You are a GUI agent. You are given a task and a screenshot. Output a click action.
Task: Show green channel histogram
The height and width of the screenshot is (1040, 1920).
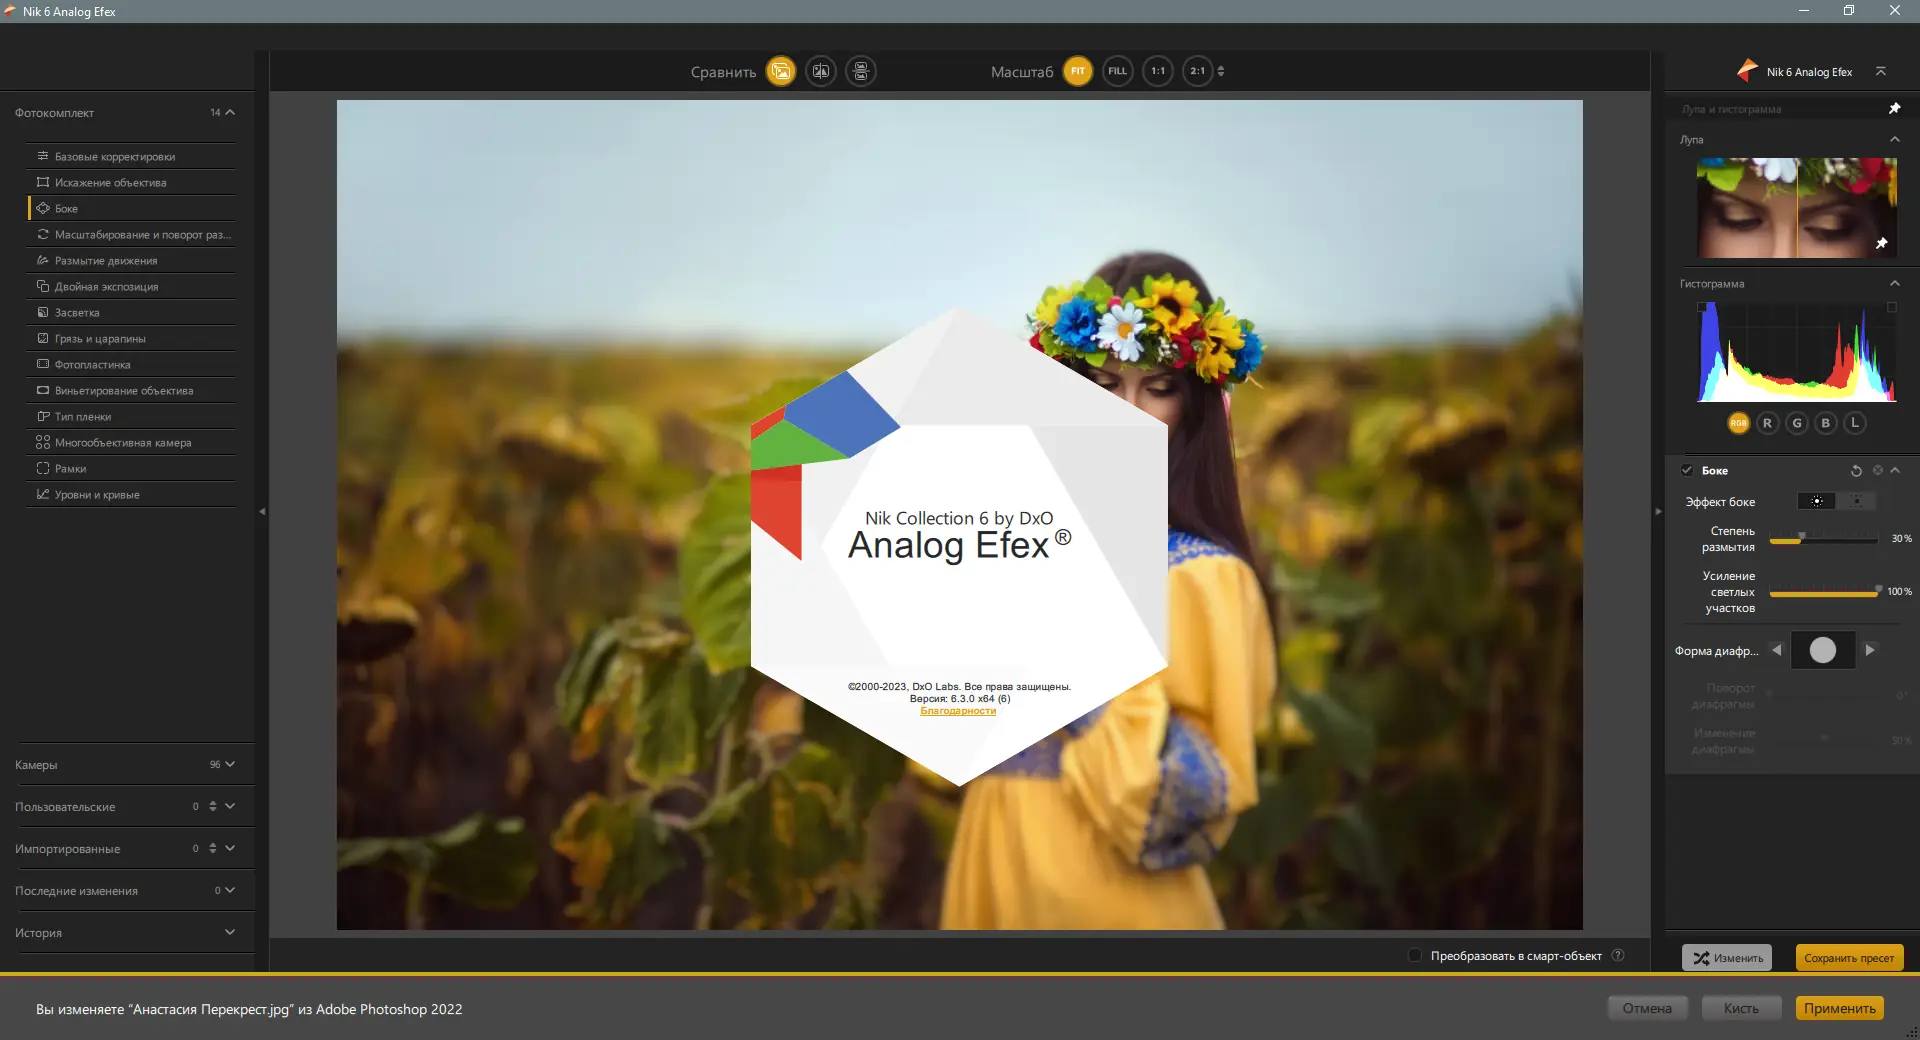1797,423
